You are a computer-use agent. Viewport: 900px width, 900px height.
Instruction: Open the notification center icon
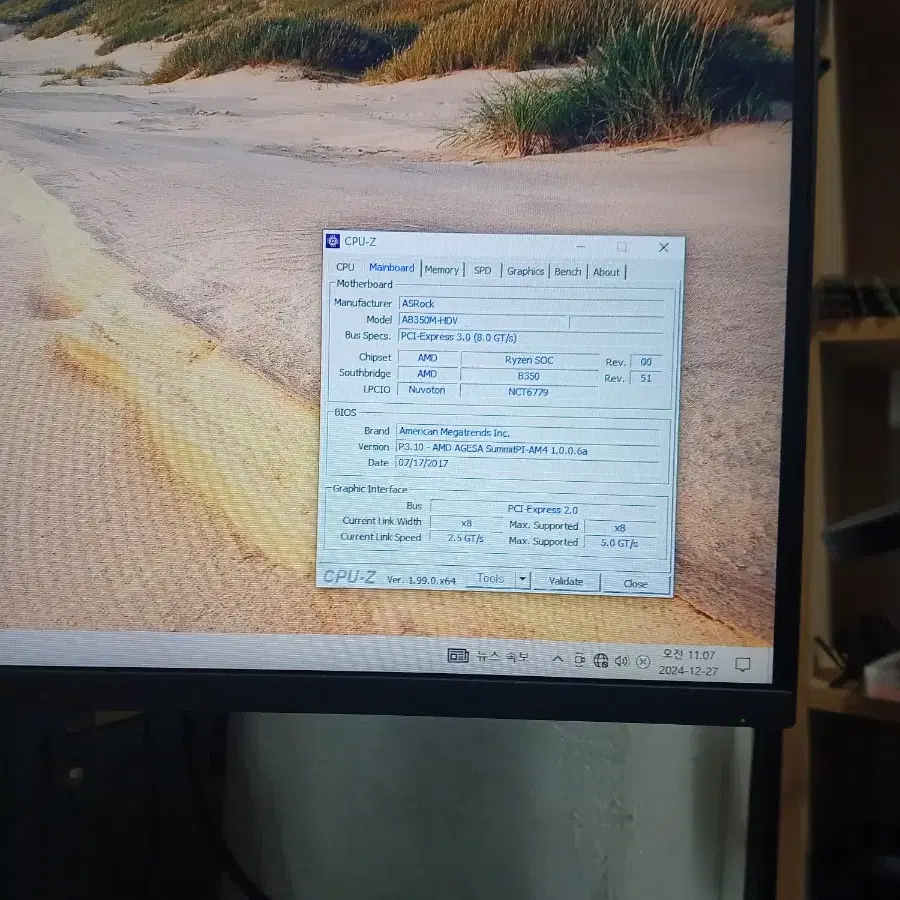(743, 665)
